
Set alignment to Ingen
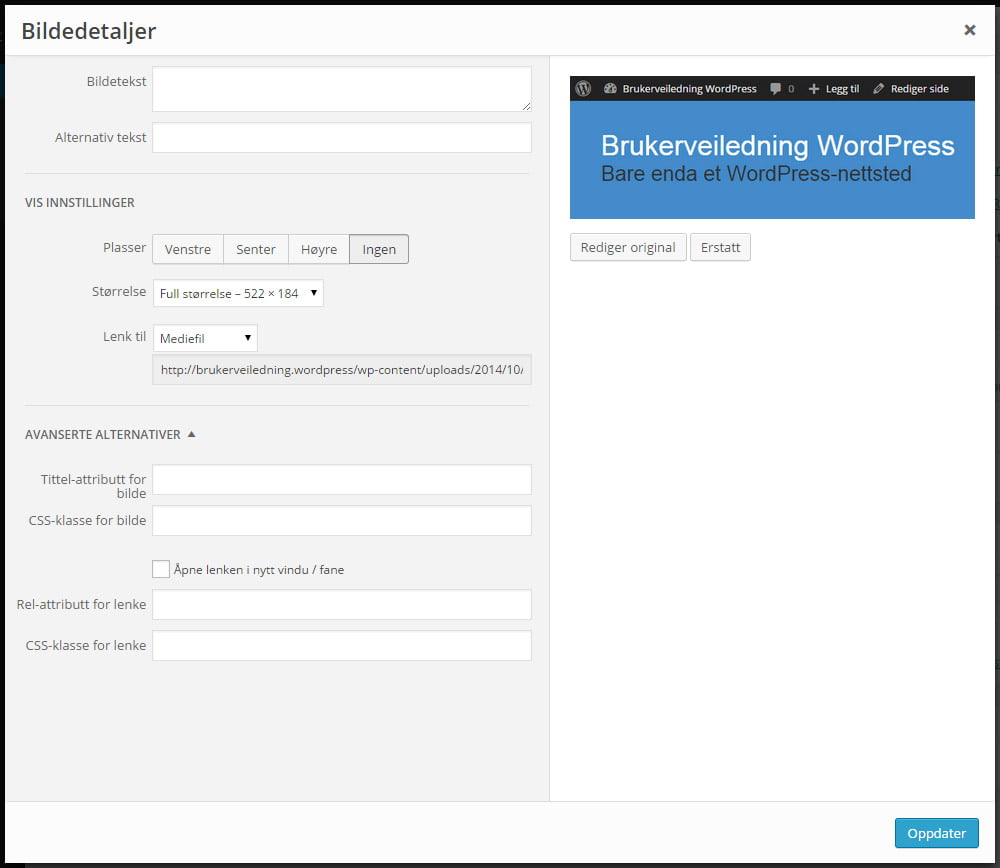[379, 249]
